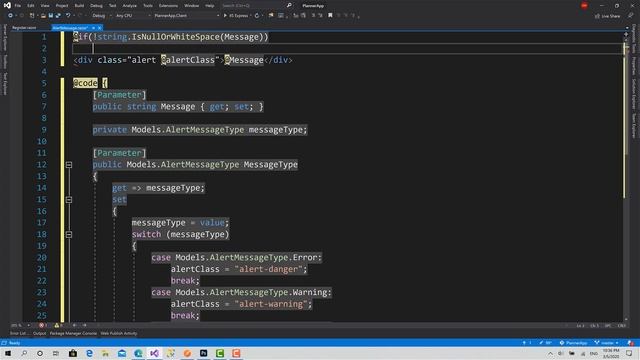Click the Ready status text
This screenshot has width=640, height=360.
click(x=15, y=343)
